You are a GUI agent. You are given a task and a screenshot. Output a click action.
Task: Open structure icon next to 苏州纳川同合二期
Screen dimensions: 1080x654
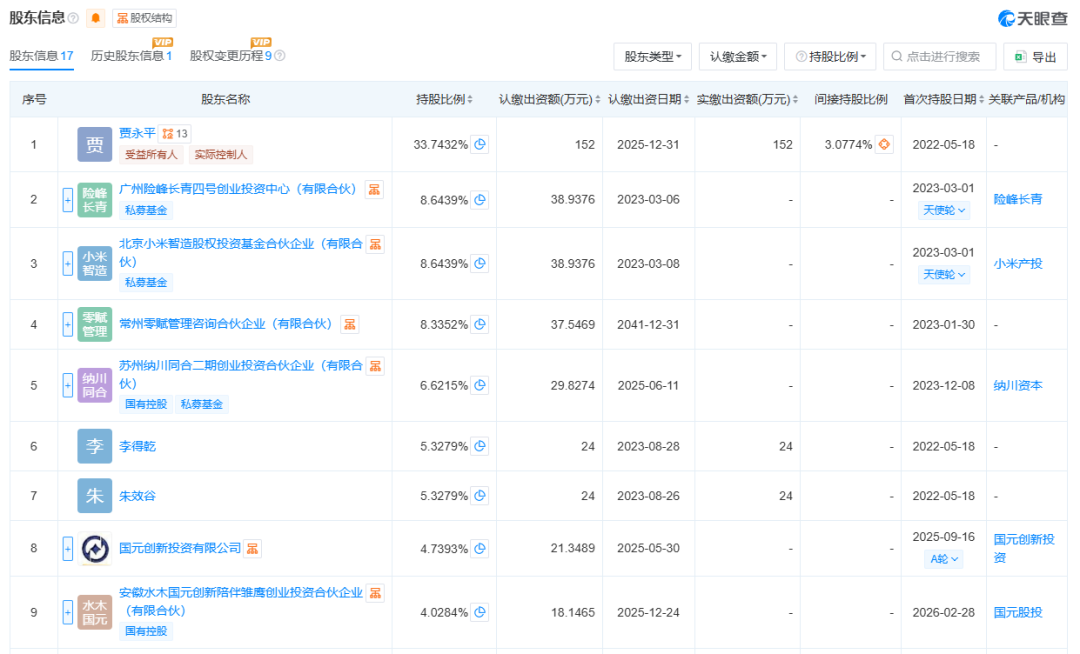click(375, 366)
